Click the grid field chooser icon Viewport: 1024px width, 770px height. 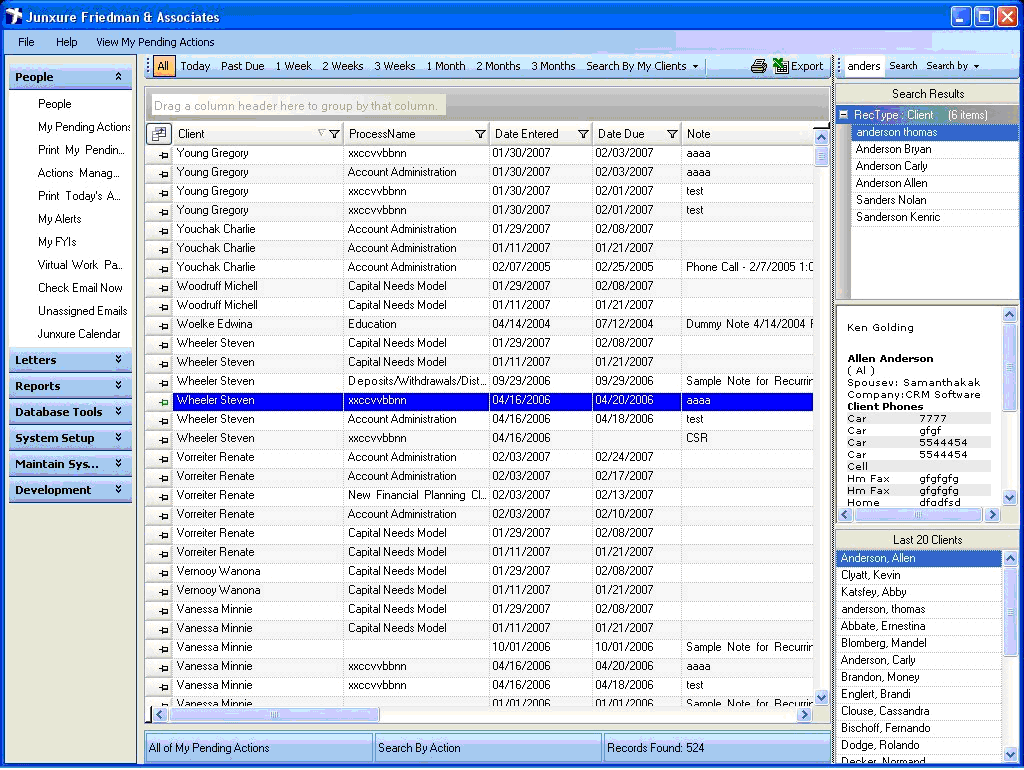[x=159, y=134]
